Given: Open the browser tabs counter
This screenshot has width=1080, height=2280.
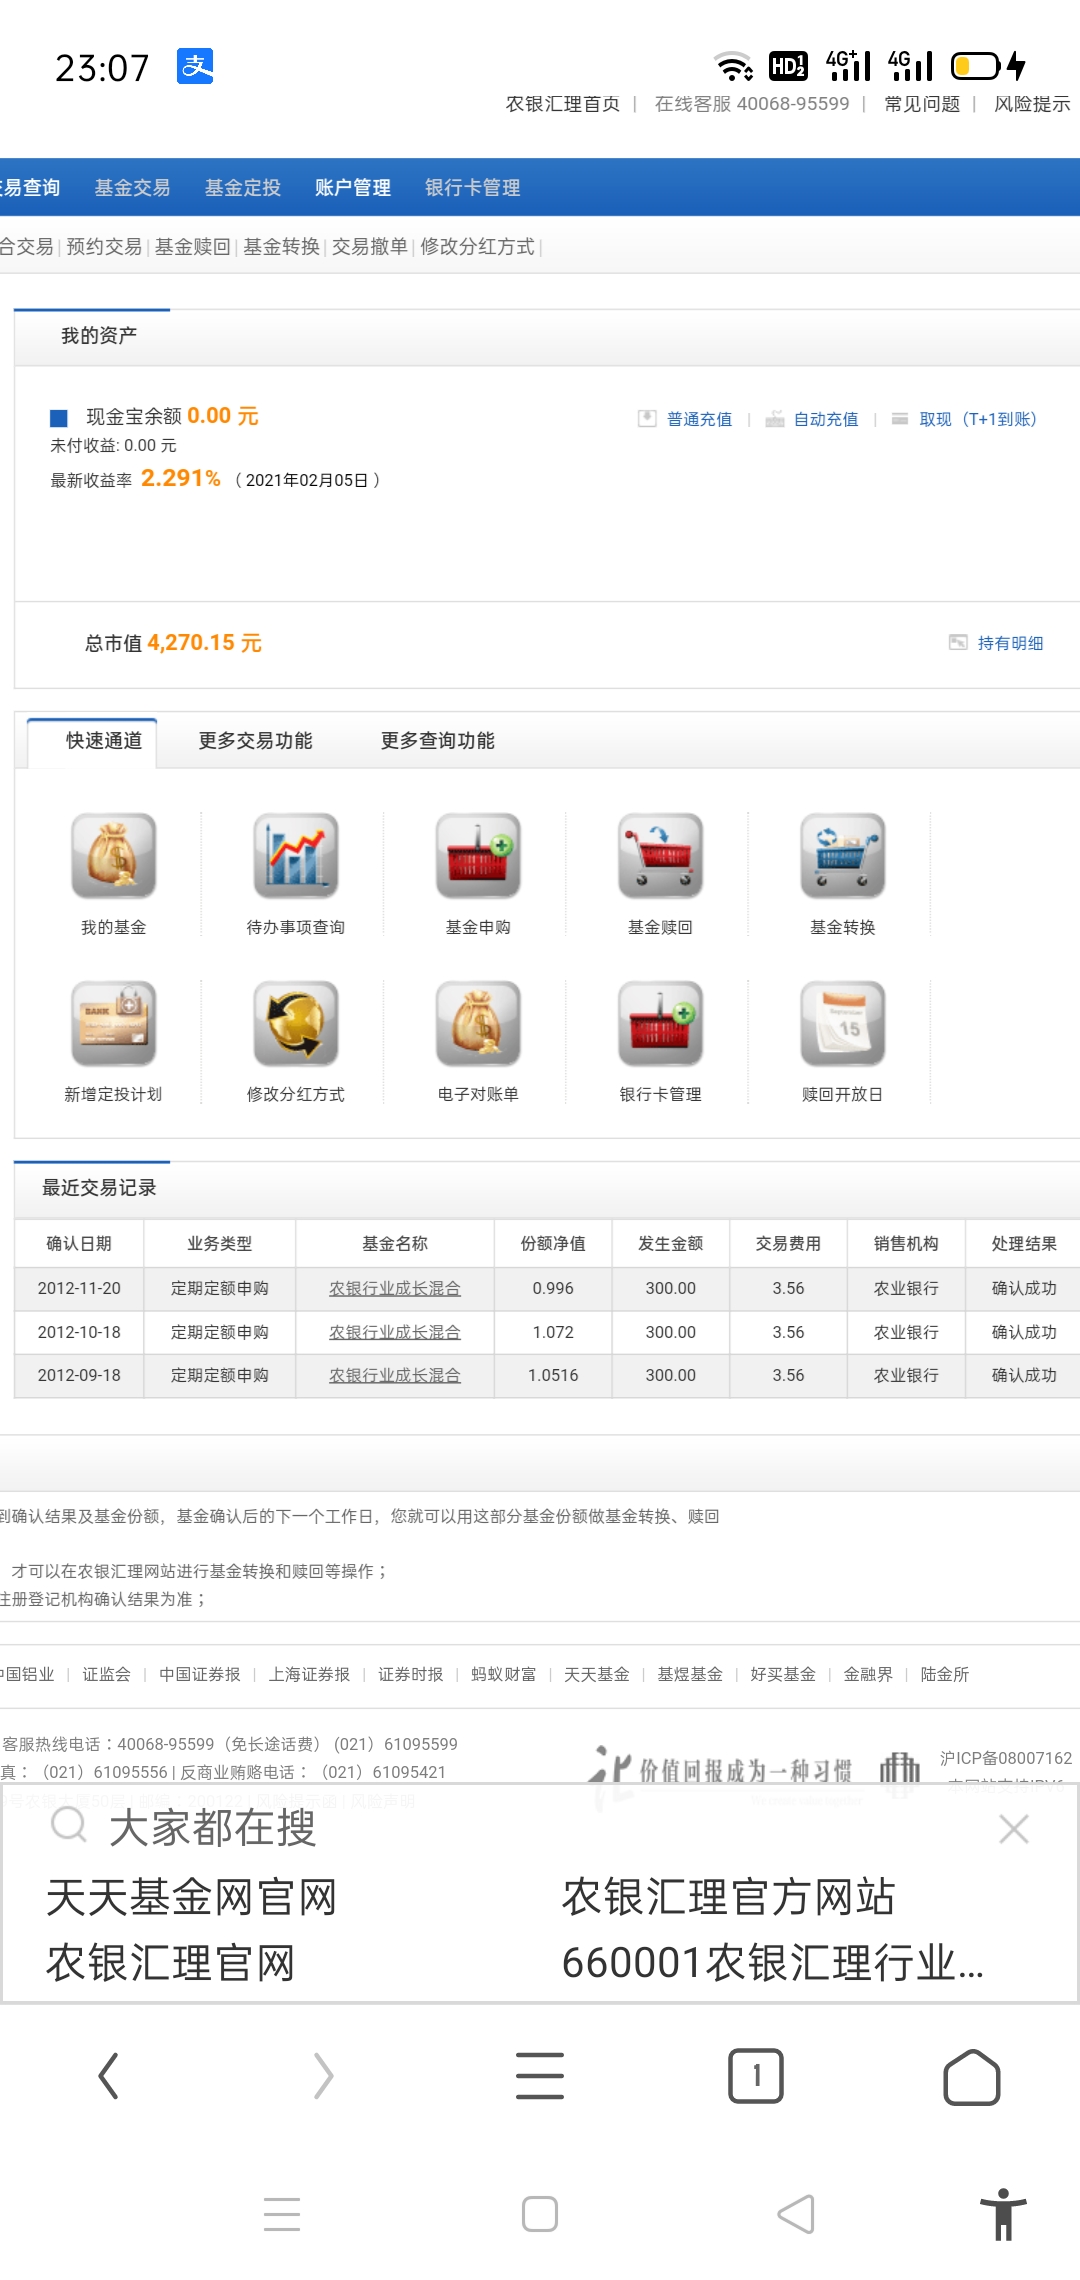Looking at the screenshot, I should click(756, 2076).
